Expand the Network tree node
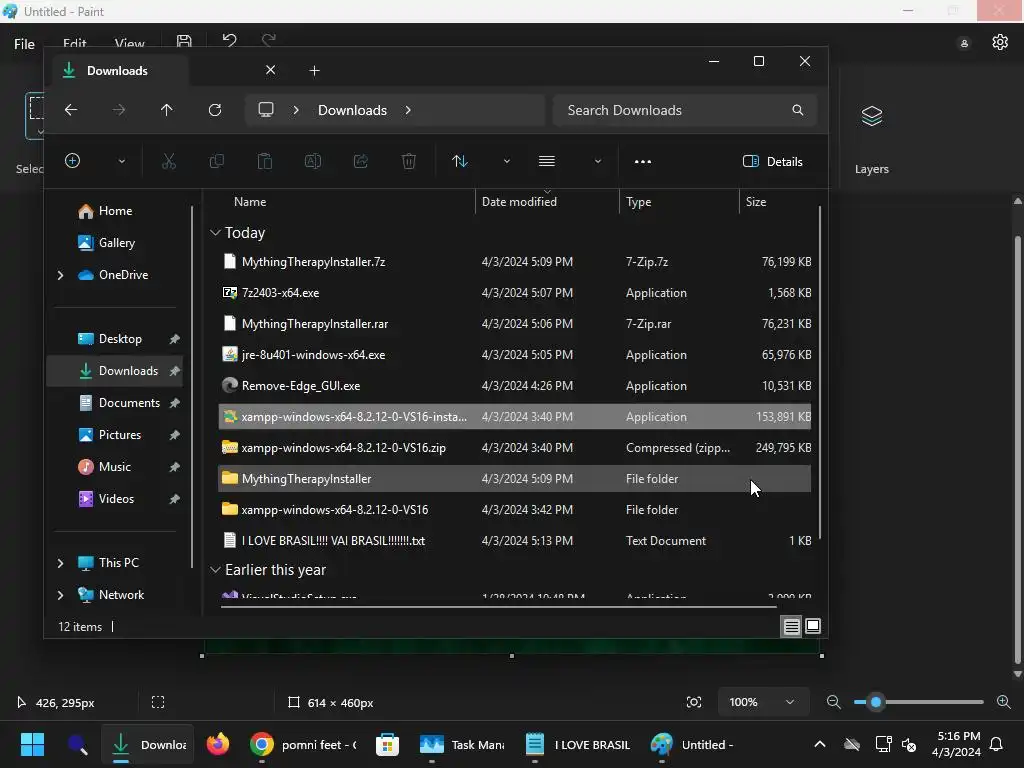The image size is (1024, 768). (60, 595)
